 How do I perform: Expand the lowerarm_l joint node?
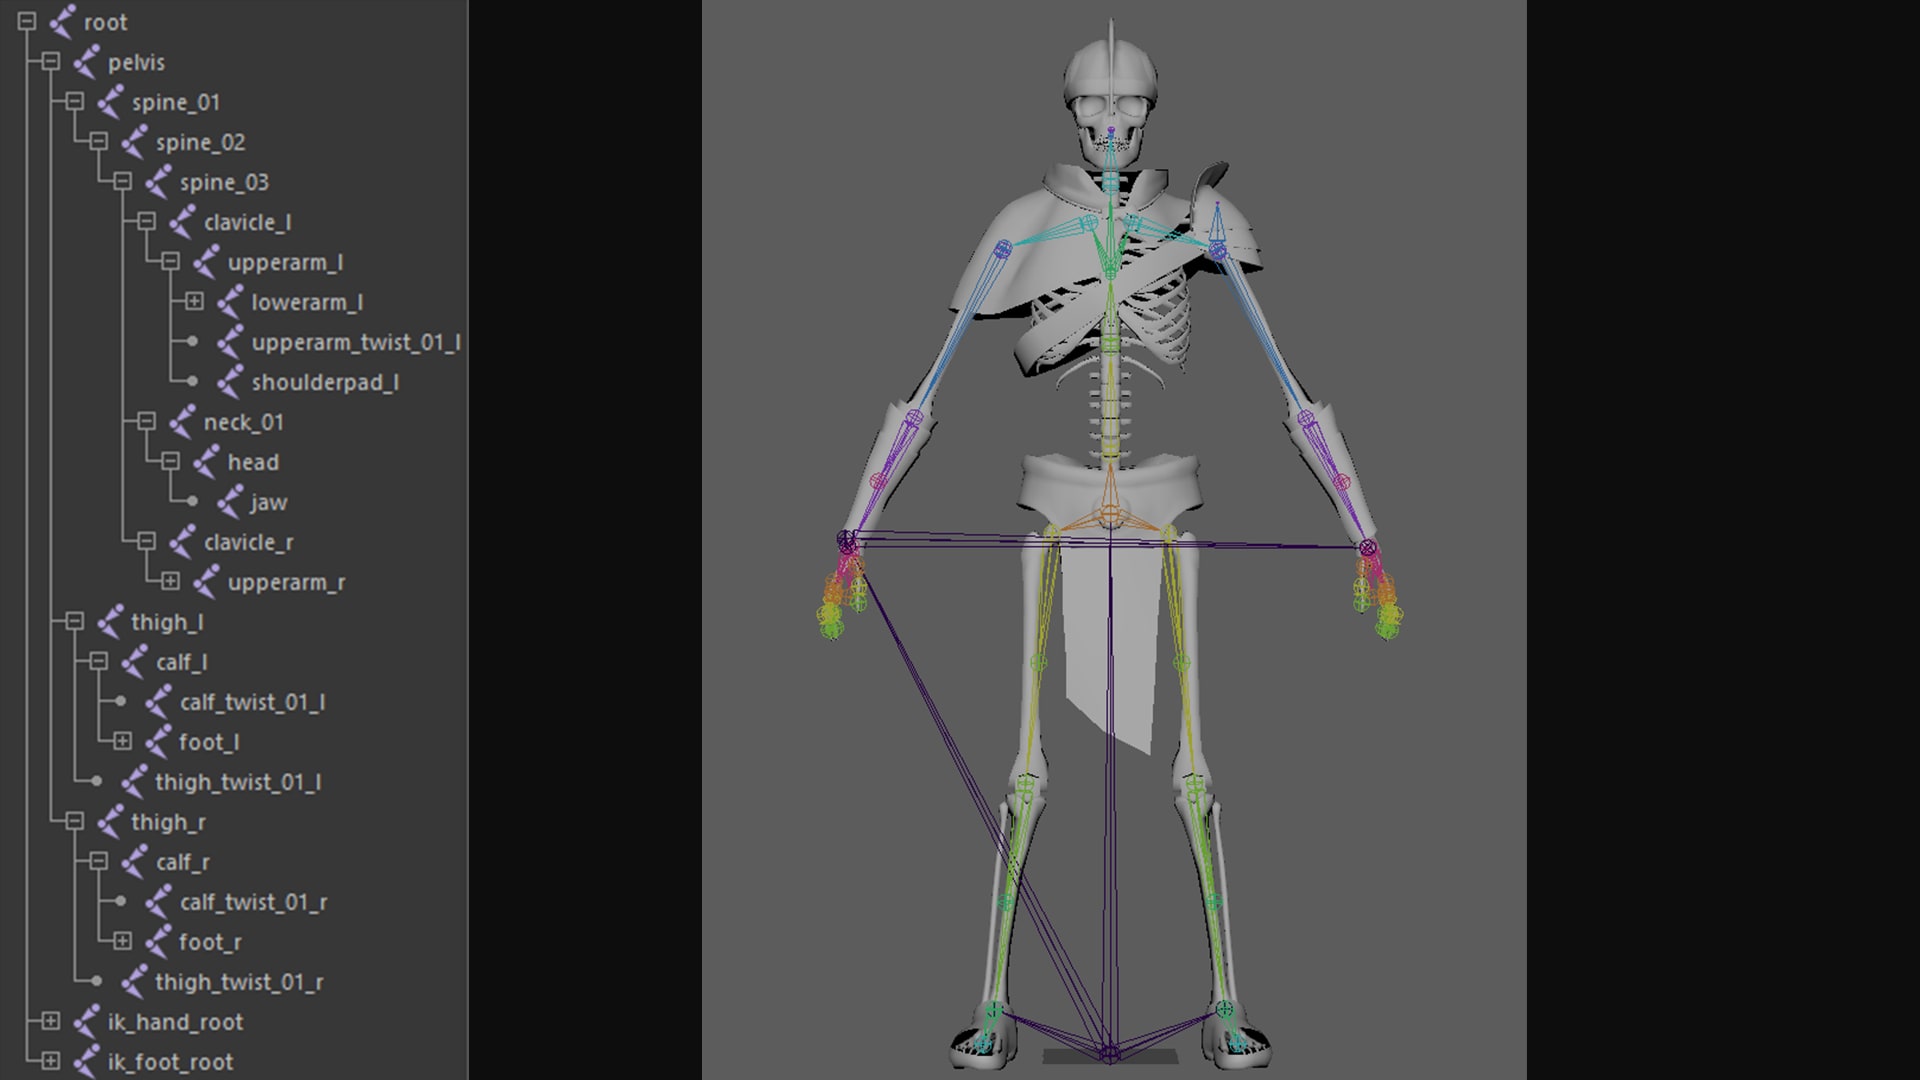click(194, 301)
